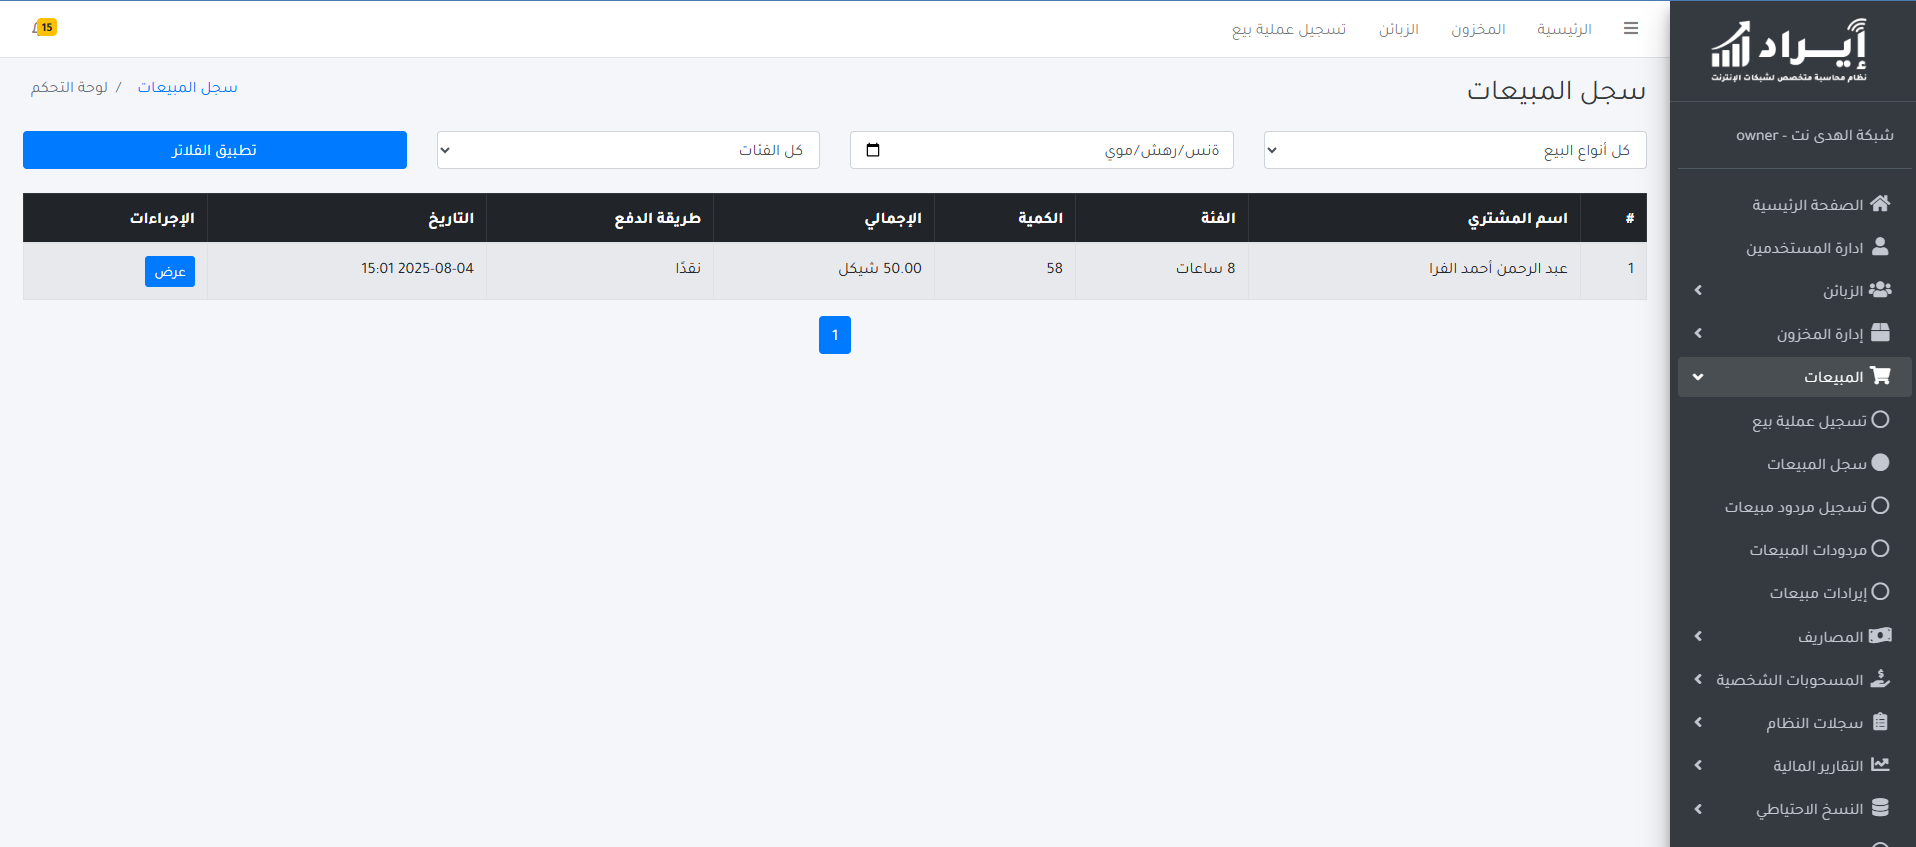Open المخزون in the top navigation
Screen dimensions: 1916x847
point(1478,29)
